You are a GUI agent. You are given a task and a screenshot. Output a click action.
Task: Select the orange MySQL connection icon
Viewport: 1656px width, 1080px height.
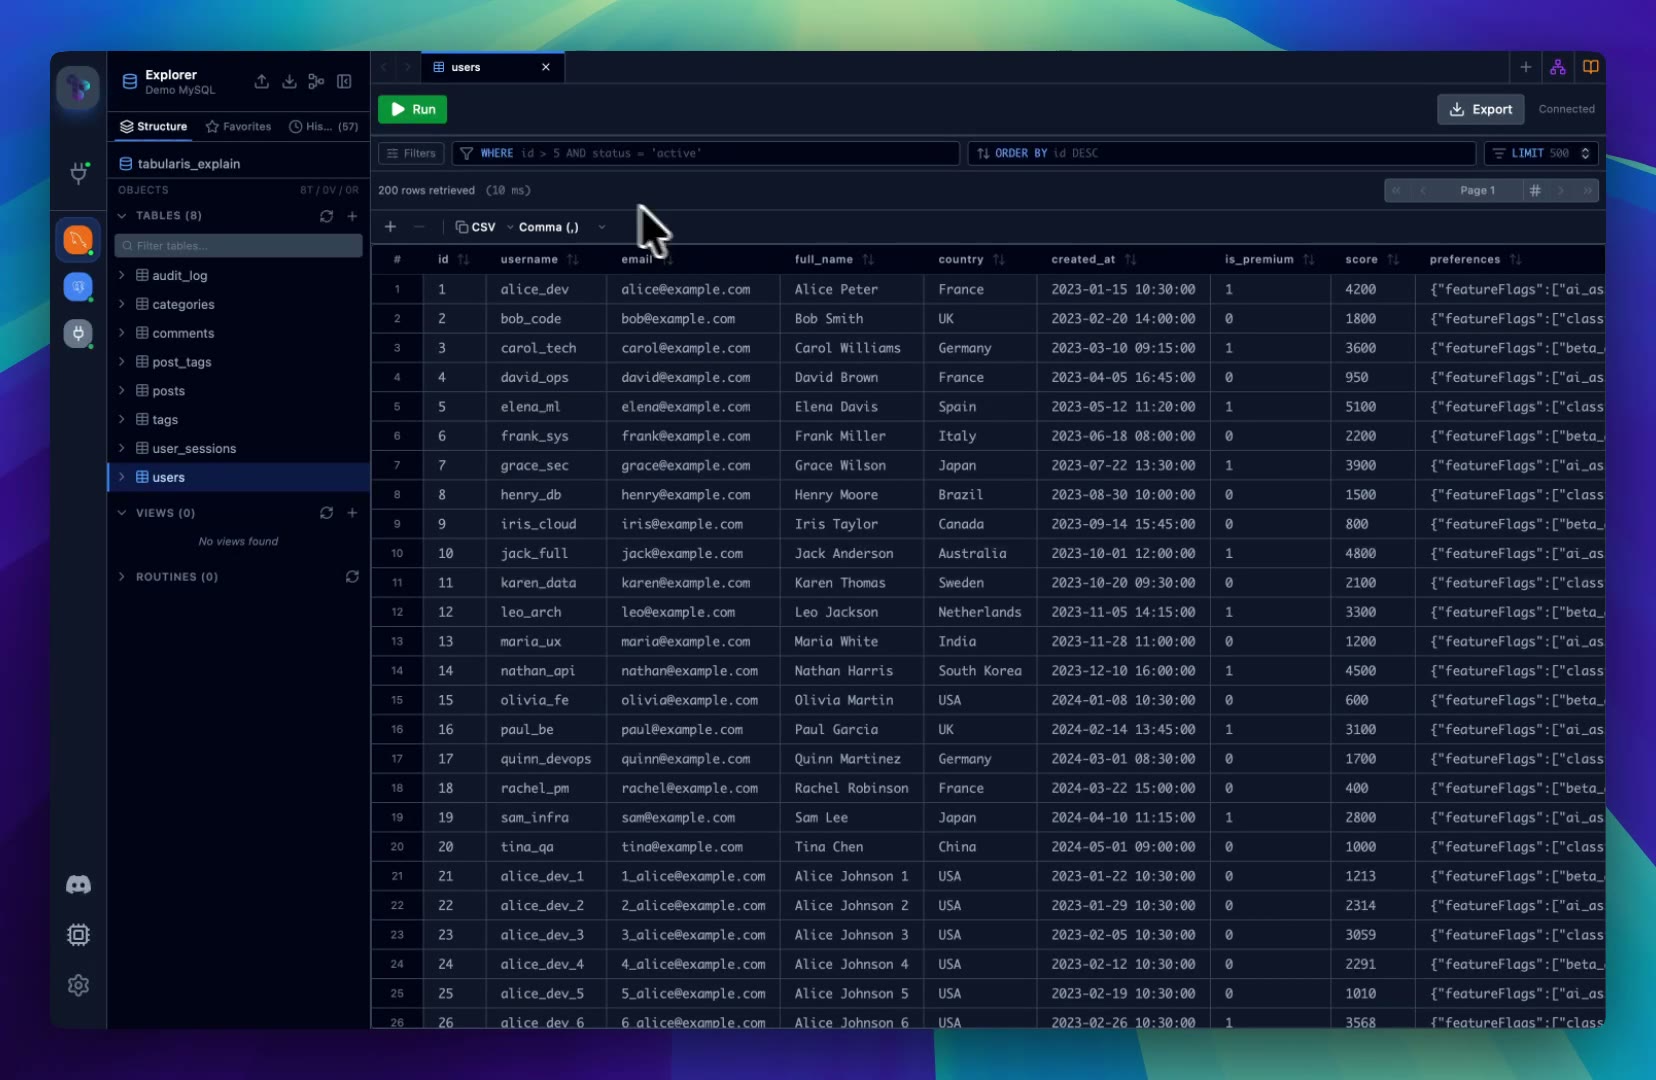(x=78, y=240)
